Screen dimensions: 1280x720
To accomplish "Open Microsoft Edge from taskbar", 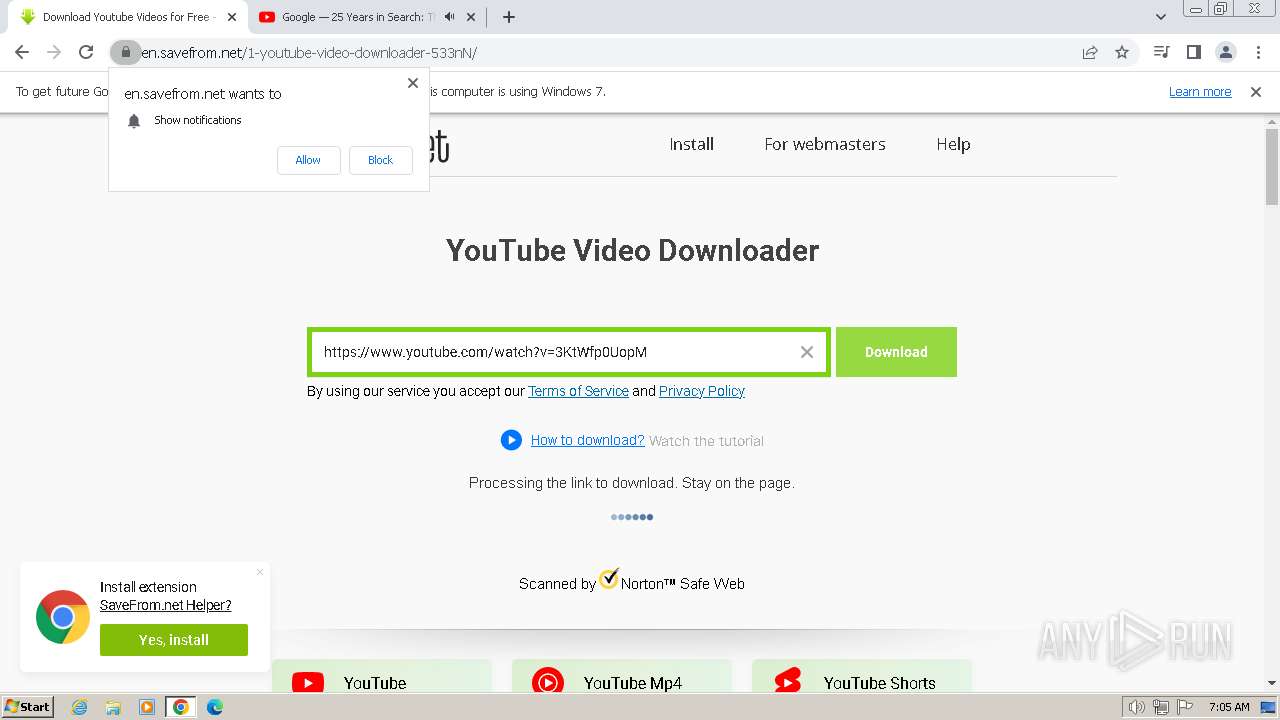I will 215,707.
